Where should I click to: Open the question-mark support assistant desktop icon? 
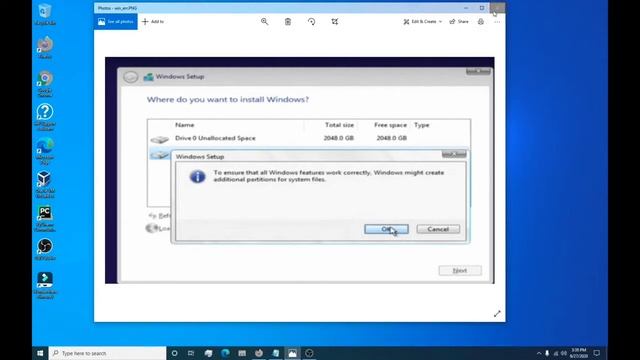pyautogui.click(x=45, y=117)
